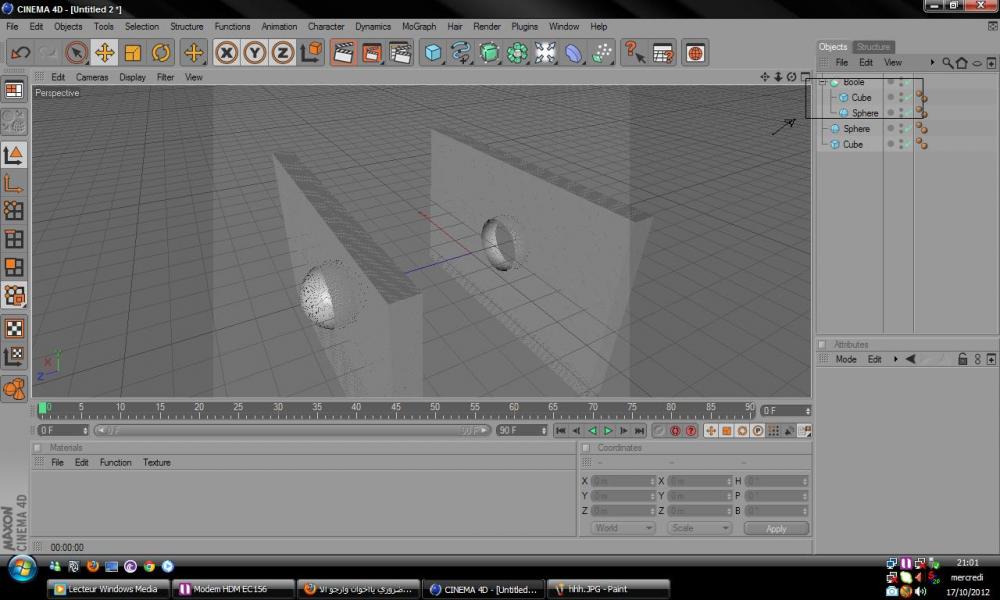Open Windows Start menu
The height and width of the screenshot is (600, 1000).
point(21,568)
